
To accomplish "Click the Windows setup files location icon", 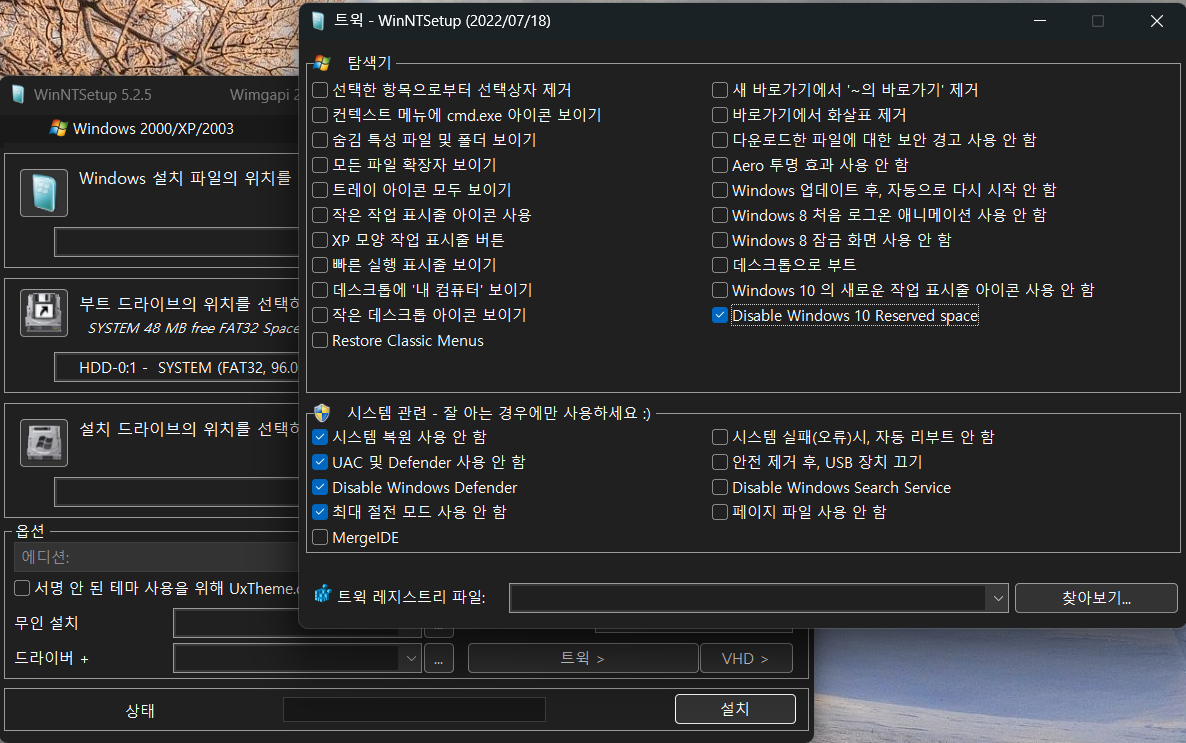I will pos(44,193).
